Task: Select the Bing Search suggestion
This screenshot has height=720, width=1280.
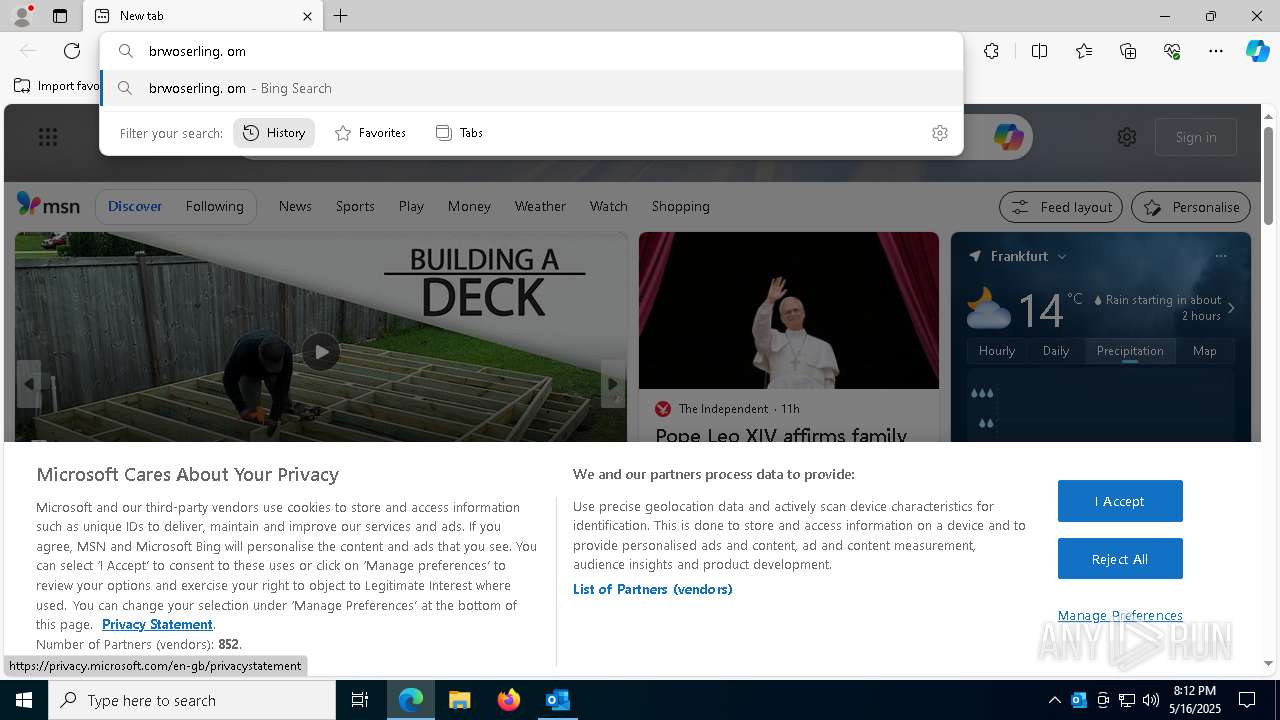Action: coord(532,88)
